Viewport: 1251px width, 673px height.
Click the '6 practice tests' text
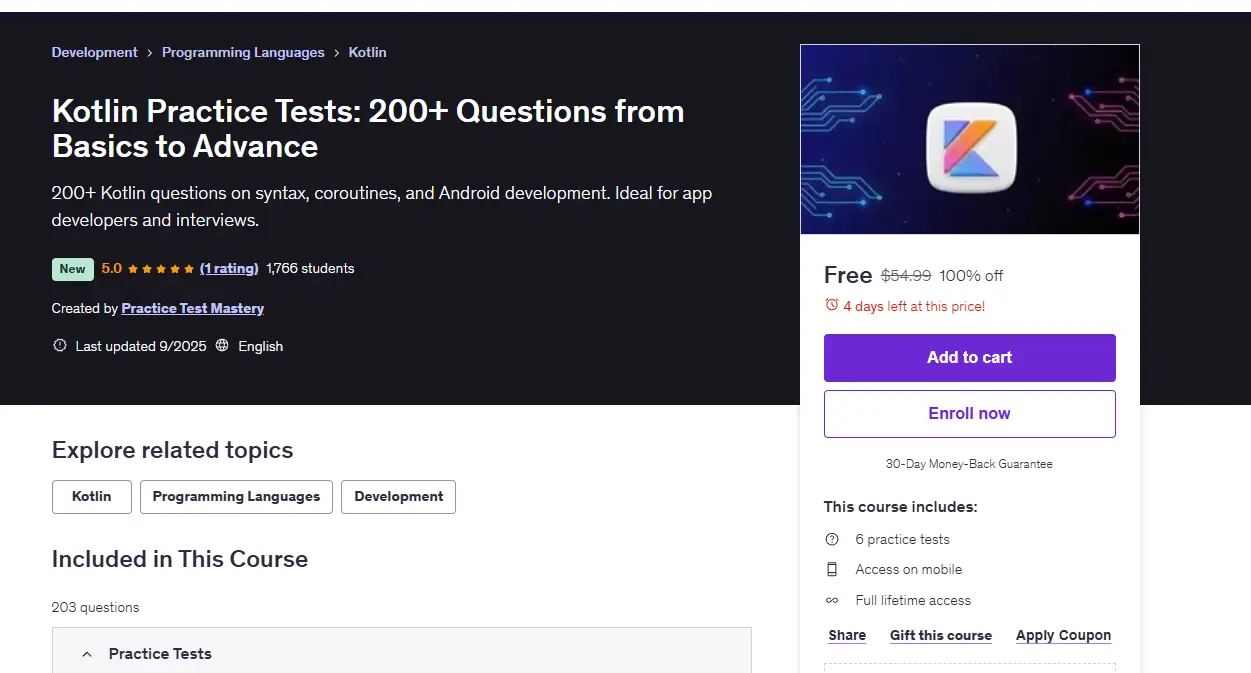click(902, 539)
